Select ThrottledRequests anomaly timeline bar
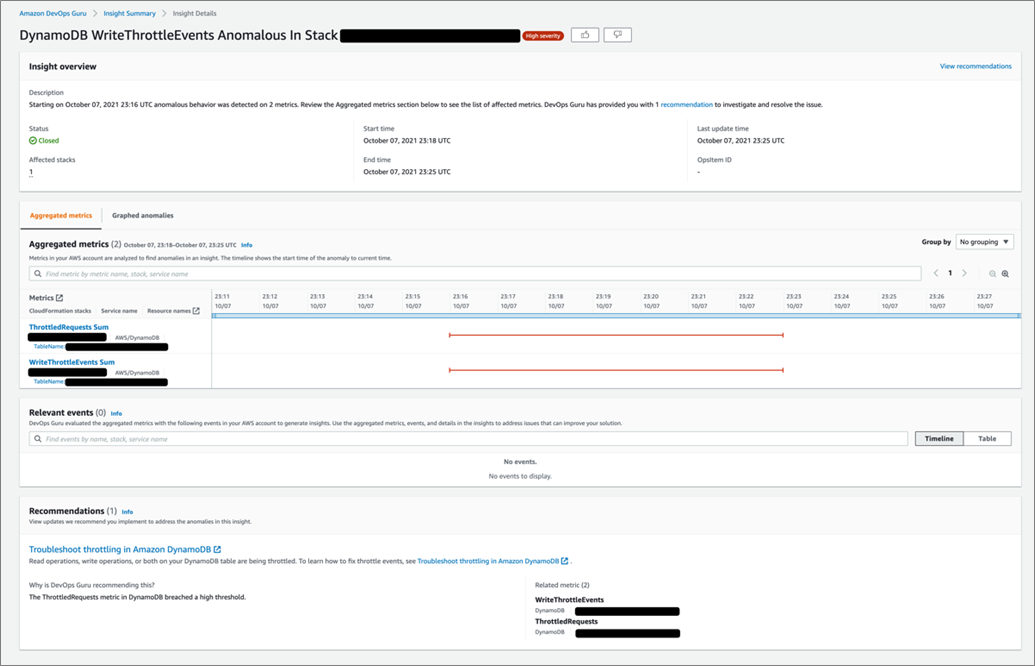The width and height of the screenshot is (1035, 666). 616,335
